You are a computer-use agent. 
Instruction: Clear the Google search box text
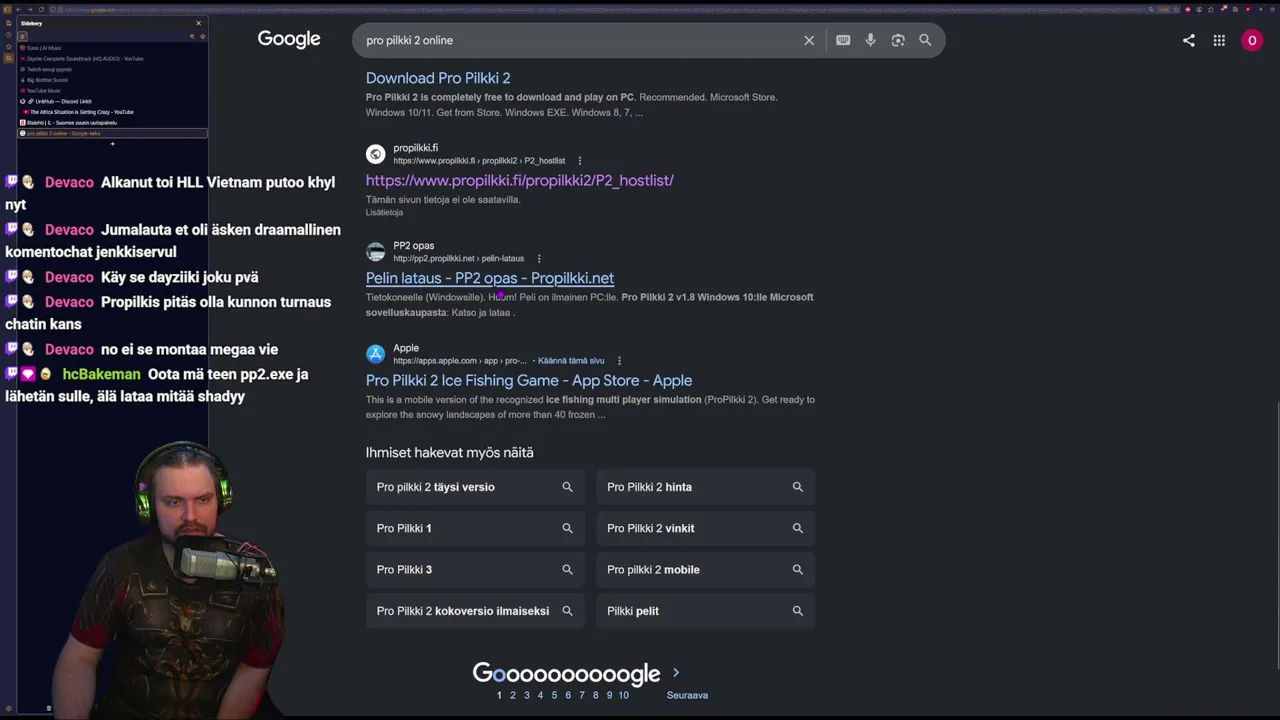coord(809,40)
